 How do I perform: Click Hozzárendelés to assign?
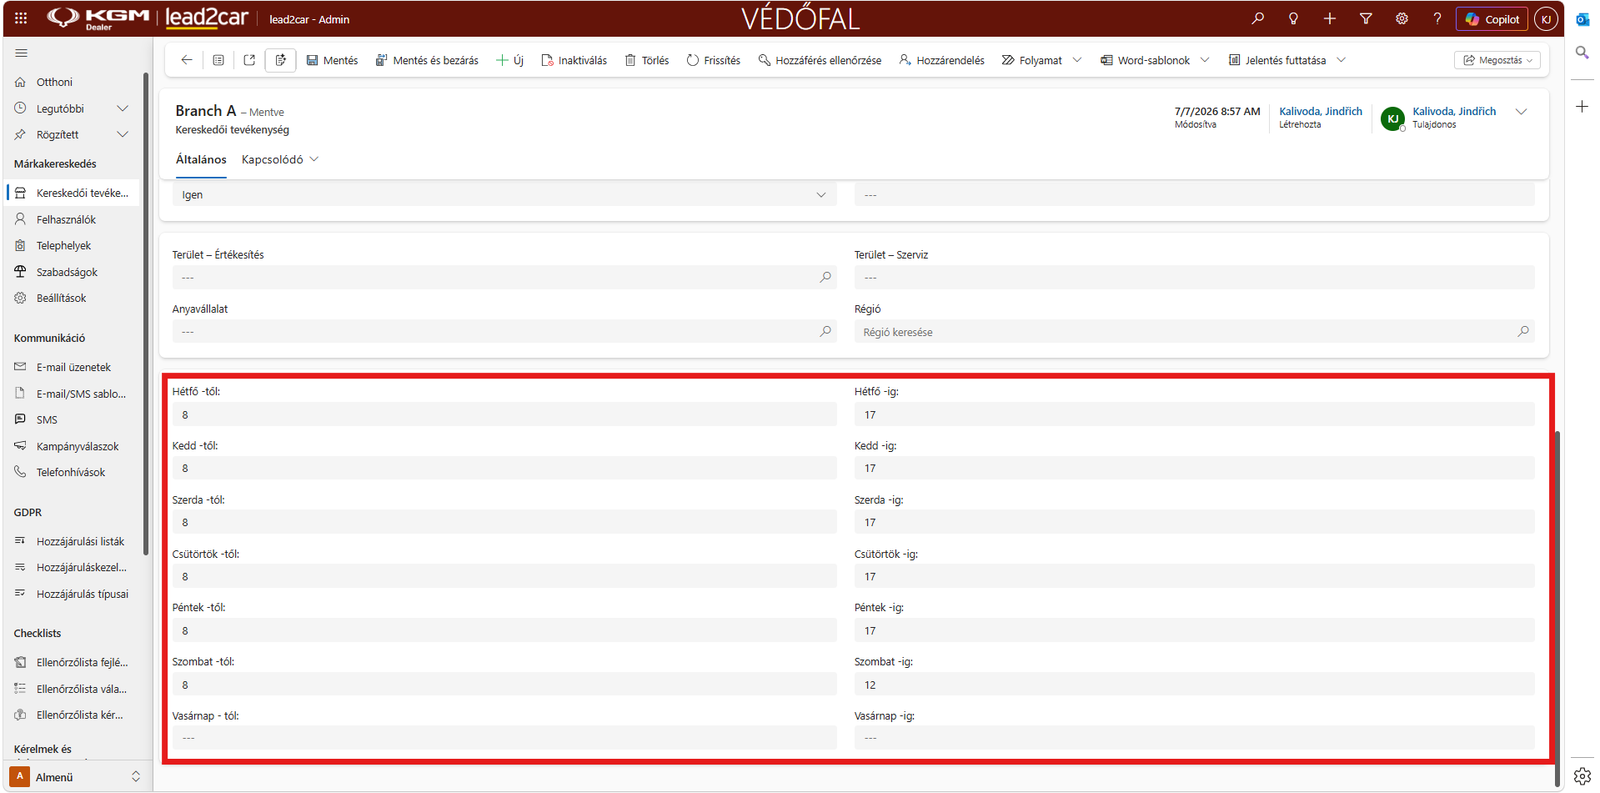[942, 60]
